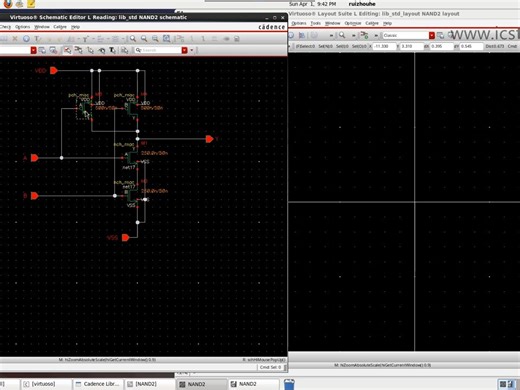The height and width of the screenshot is (390, 520).
Task: Click the copy-like icon before search field
Action: pyautogui.click(x=124, y=50)
